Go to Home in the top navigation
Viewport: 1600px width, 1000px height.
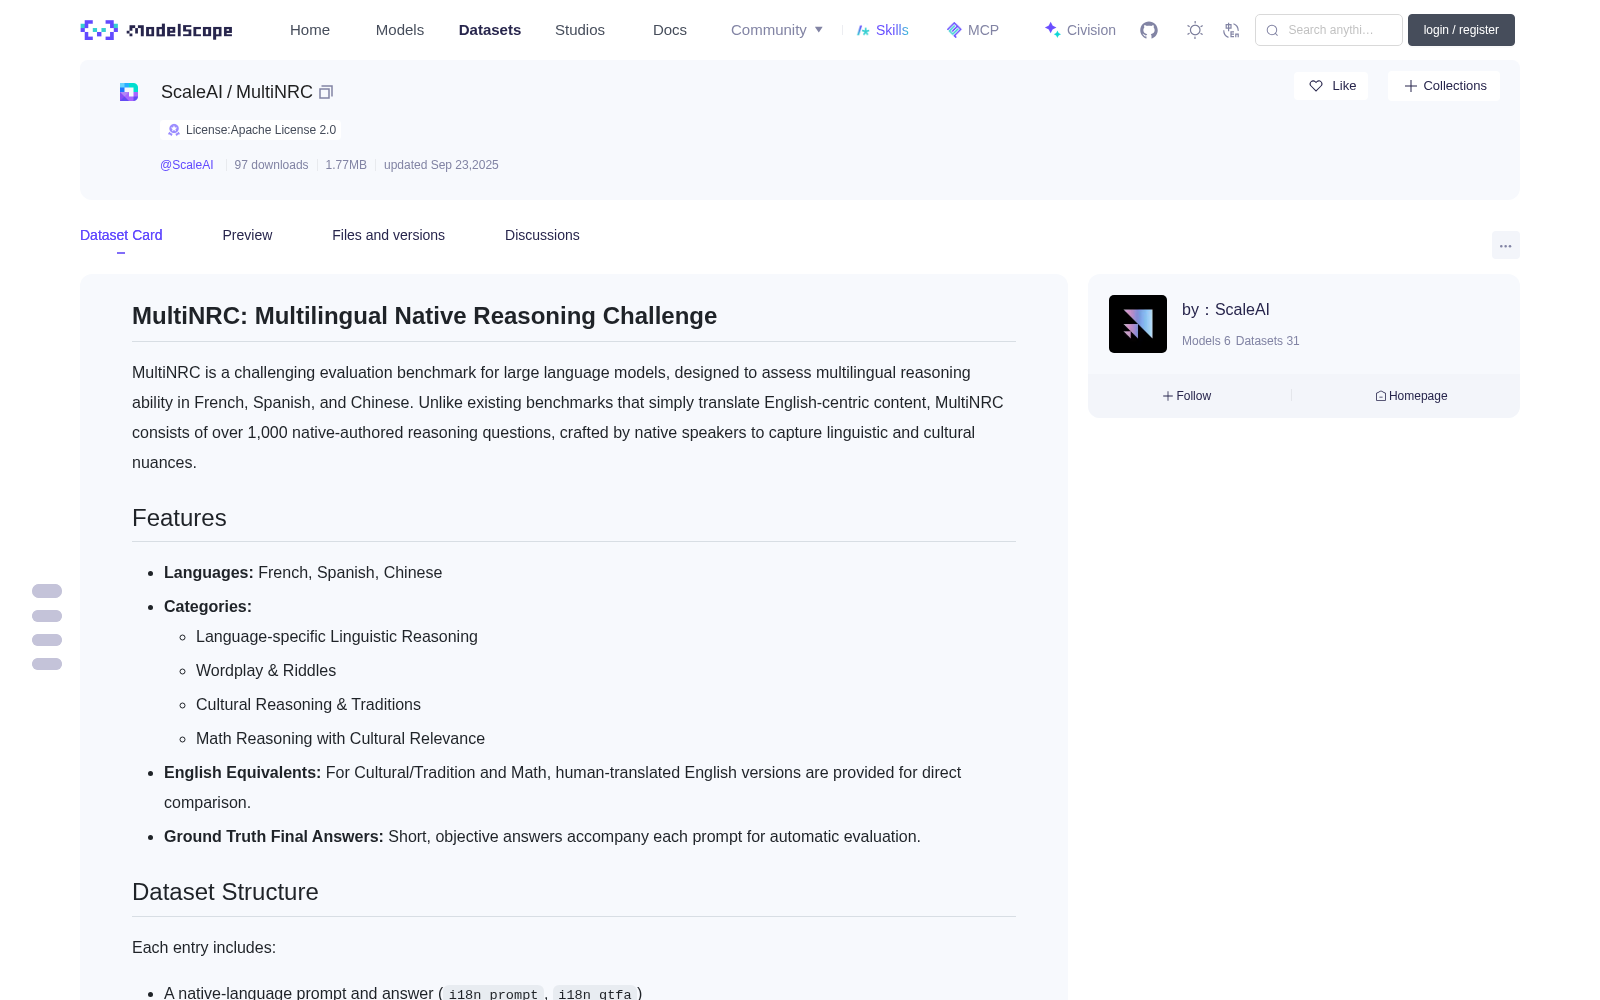point(310,30)
